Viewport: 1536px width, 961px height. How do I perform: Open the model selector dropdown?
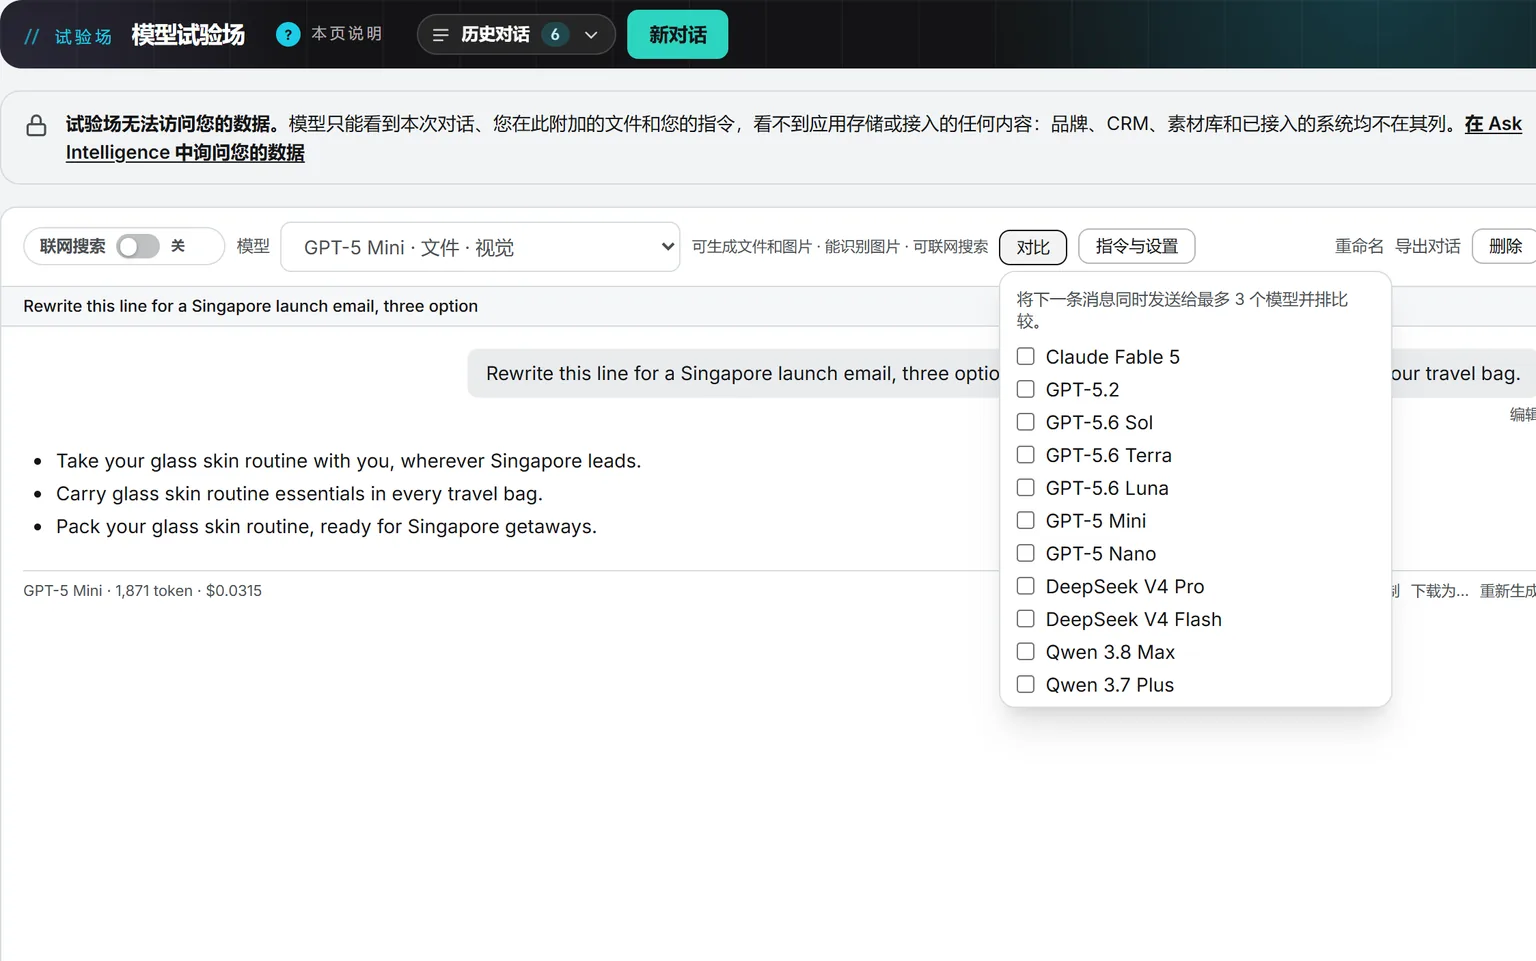[480, 247]
